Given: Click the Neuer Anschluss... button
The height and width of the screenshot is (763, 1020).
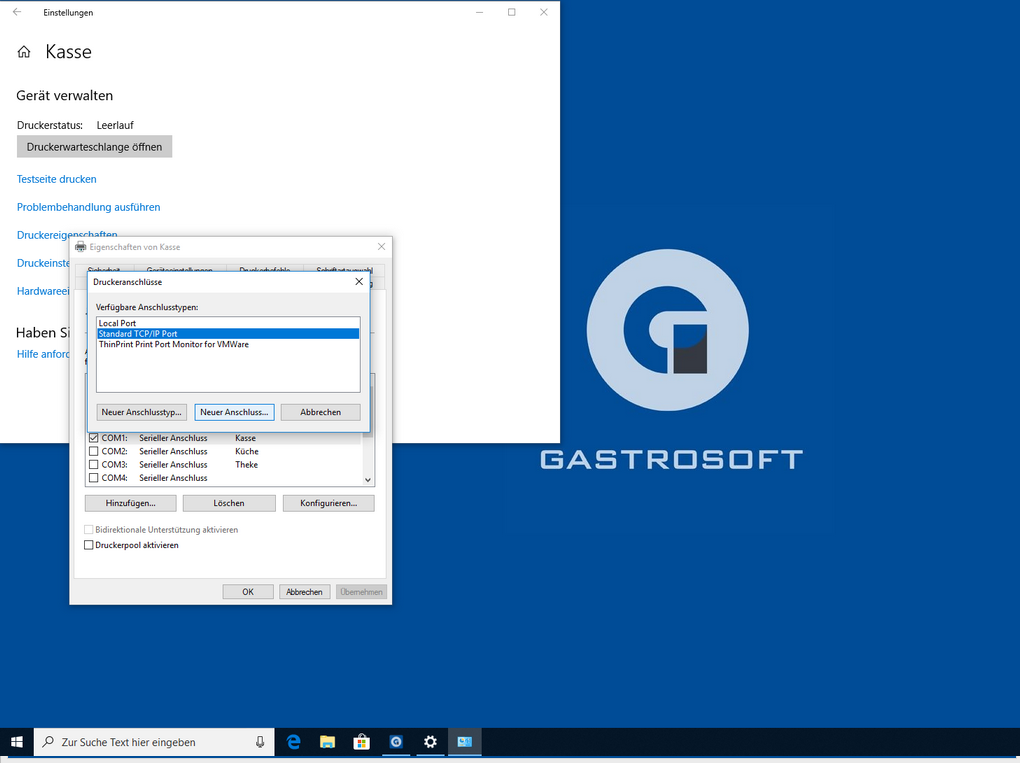Looking at the screenshot, I should point(234,412).
